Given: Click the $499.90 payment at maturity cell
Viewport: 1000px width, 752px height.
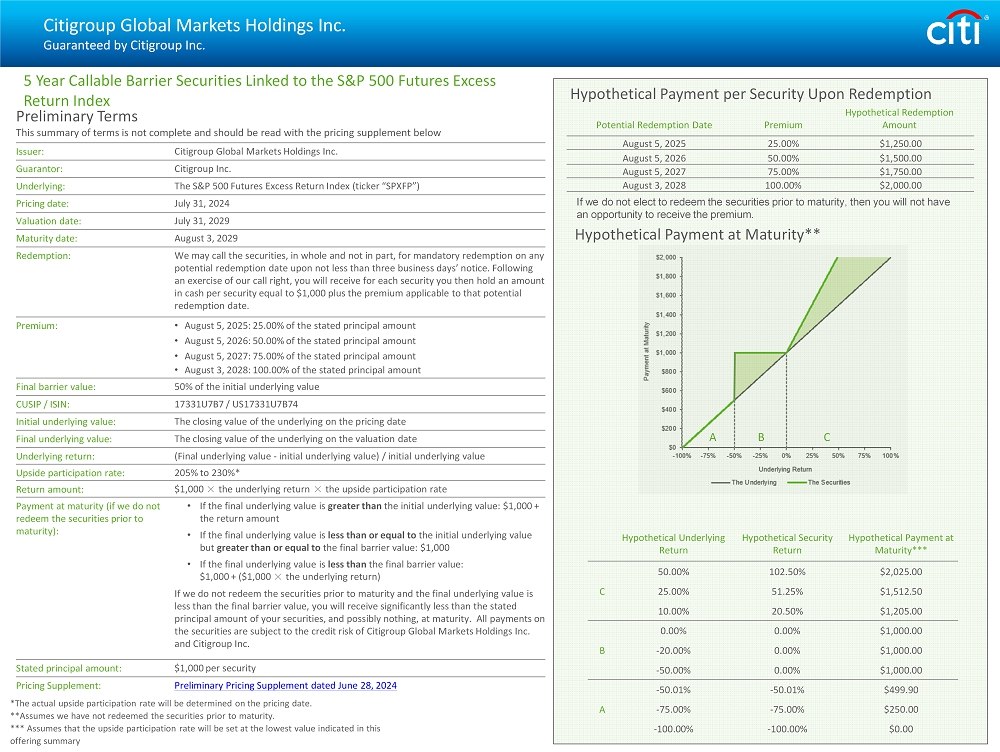Looking at the screenshot, I should (x=900, y=690).
